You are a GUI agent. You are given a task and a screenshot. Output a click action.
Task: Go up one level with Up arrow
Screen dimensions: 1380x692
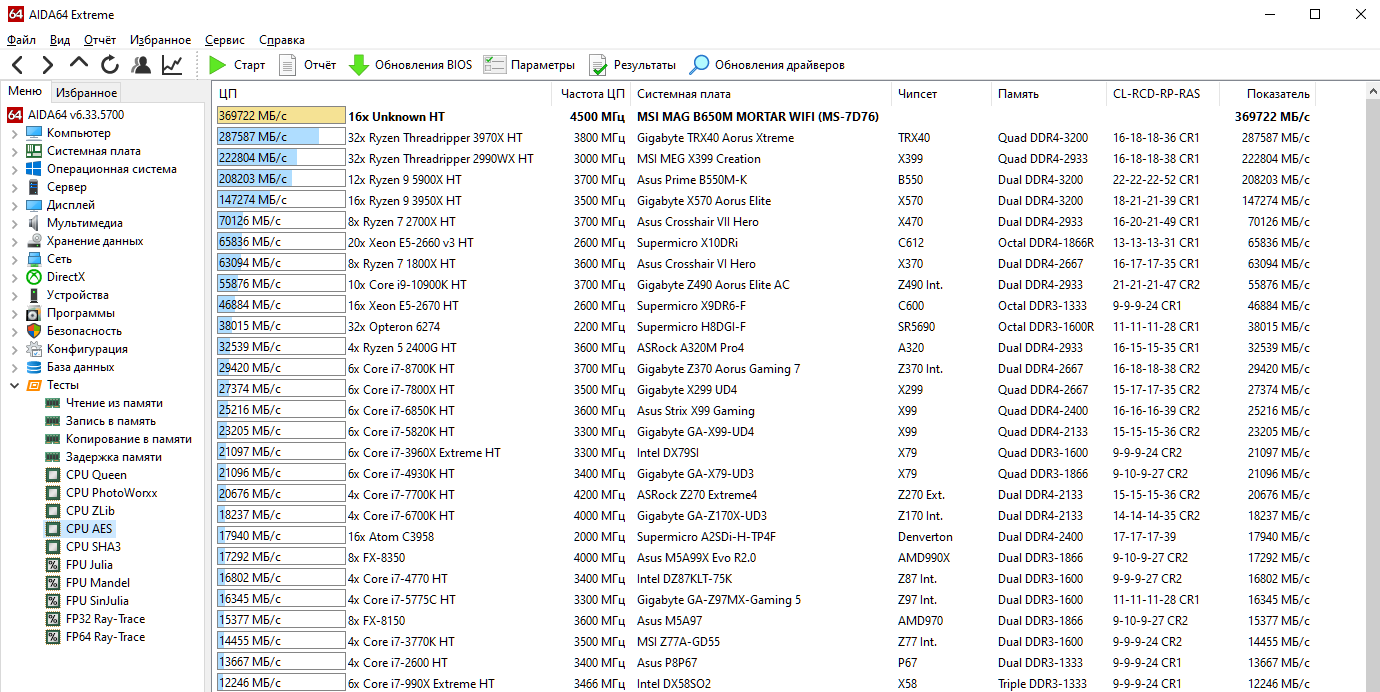point(79,63)
